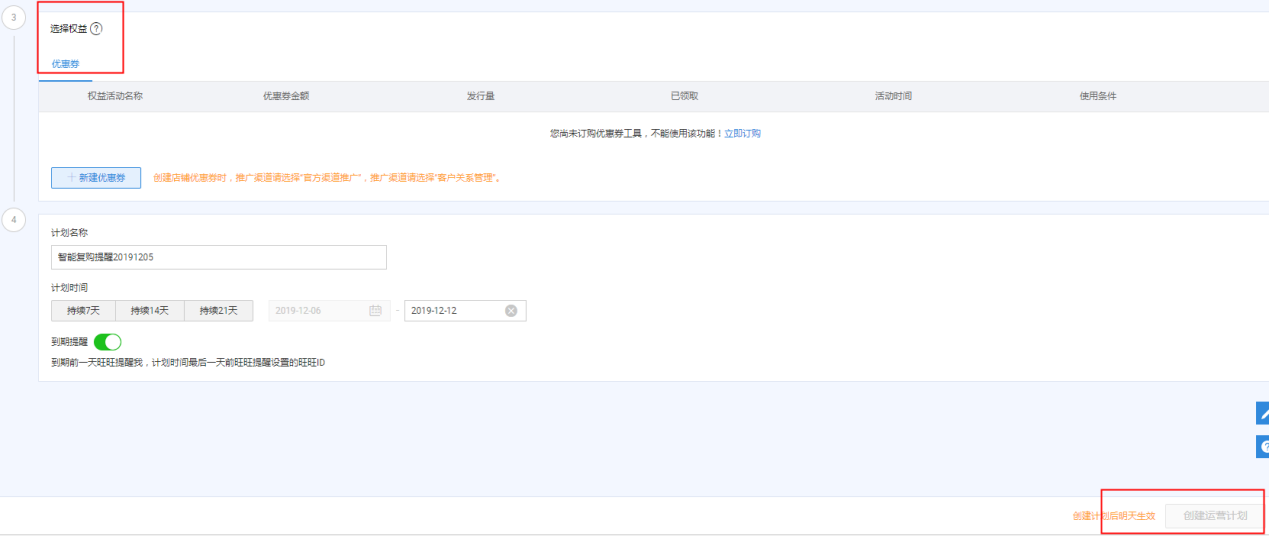The image size is (1269, 536).
Task: Toggle the 到期提醒 switch
Action: pyautogui.click(x=107, y=342)
